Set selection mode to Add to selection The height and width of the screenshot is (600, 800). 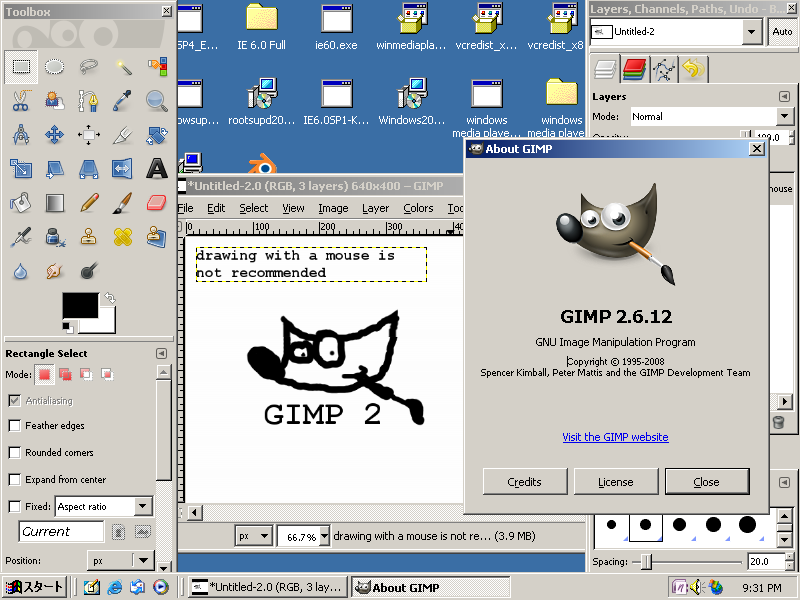click(65, 375)
